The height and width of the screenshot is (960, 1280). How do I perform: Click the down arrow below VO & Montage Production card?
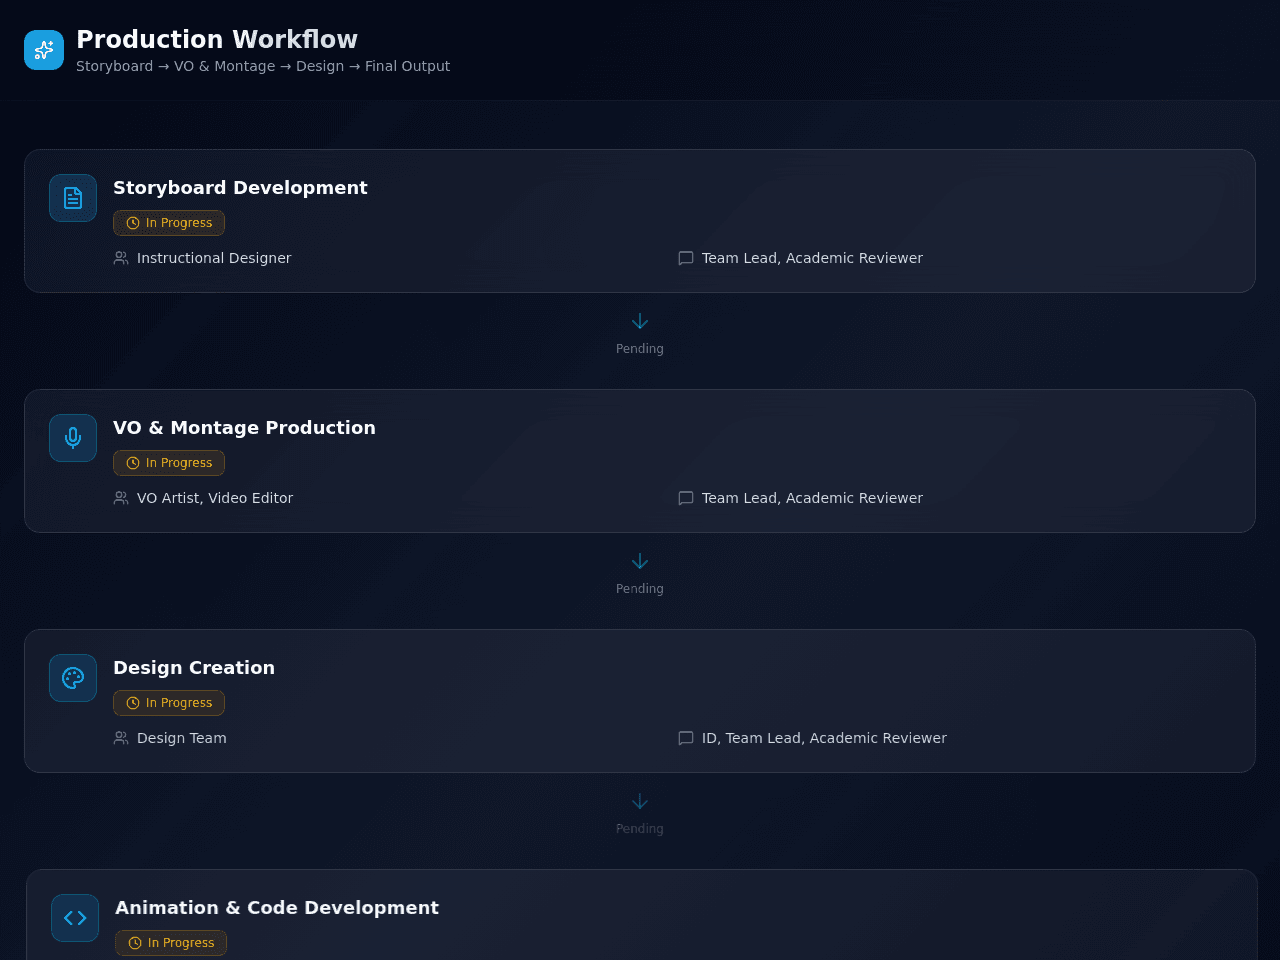[640, 561]
